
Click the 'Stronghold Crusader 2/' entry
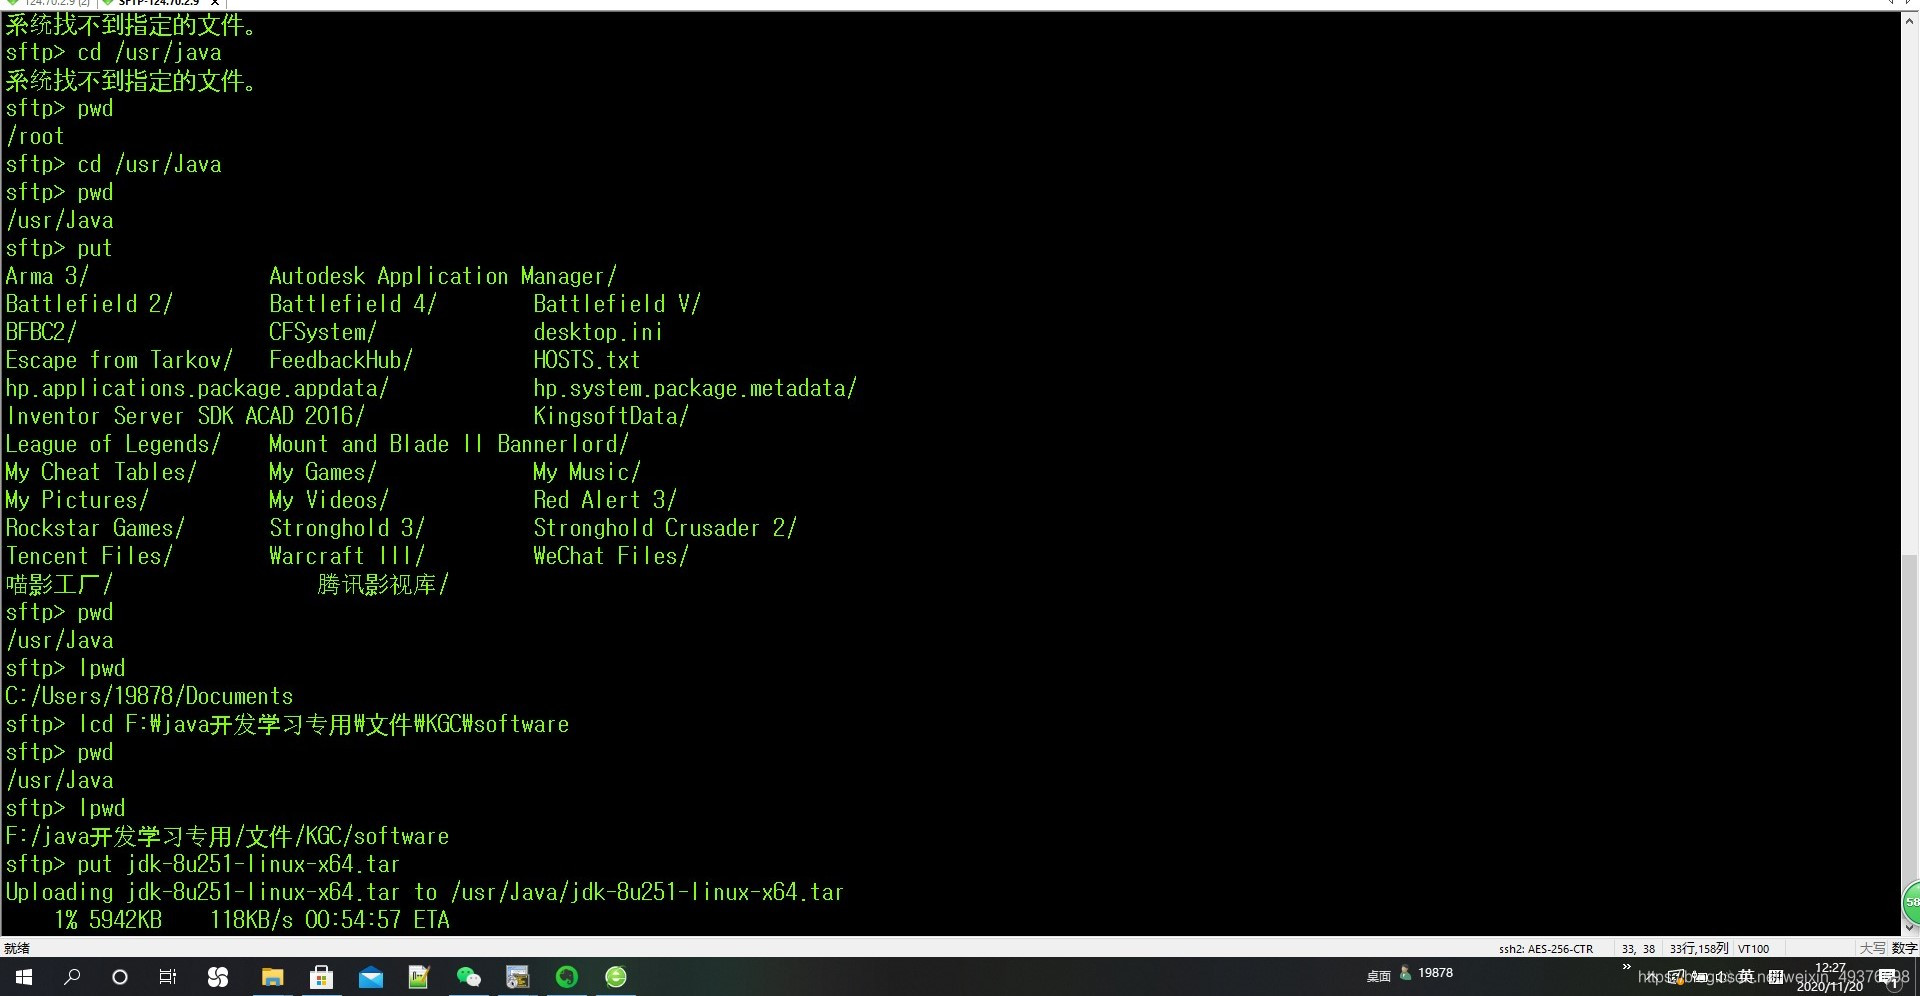coord(665,528)
